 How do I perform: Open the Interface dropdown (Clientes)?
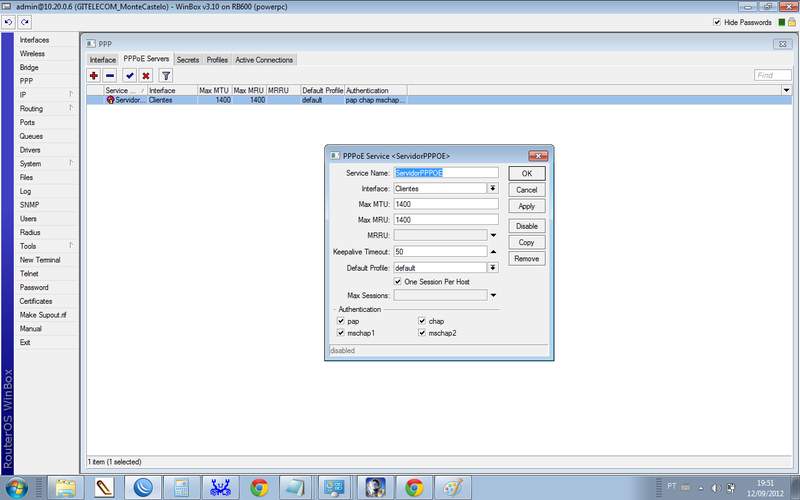click(493, 188)
